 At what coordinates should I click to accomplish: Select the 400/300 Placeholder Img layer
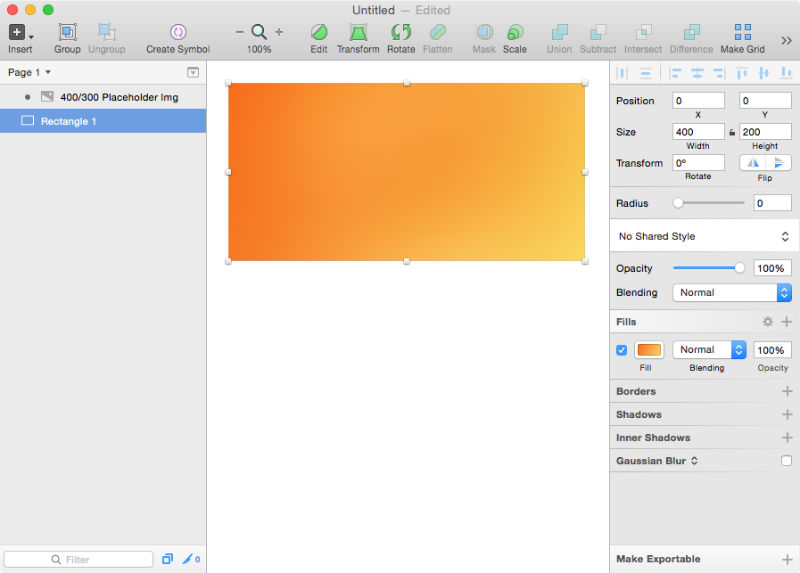118,97
